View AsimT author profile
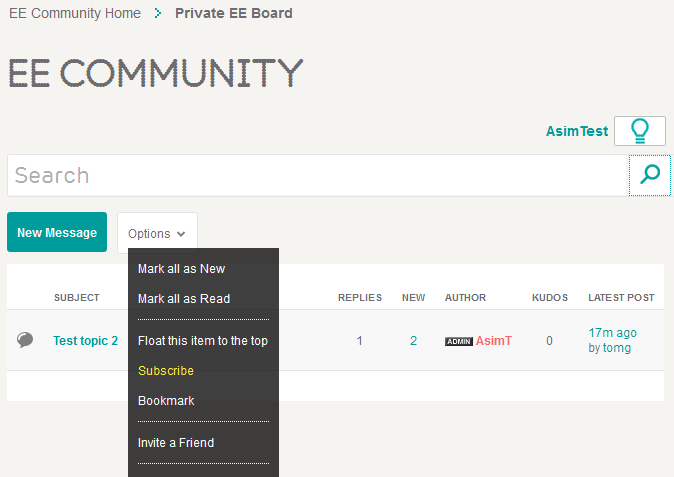Viewport: 674px width, 477px height. click(493, 341)
